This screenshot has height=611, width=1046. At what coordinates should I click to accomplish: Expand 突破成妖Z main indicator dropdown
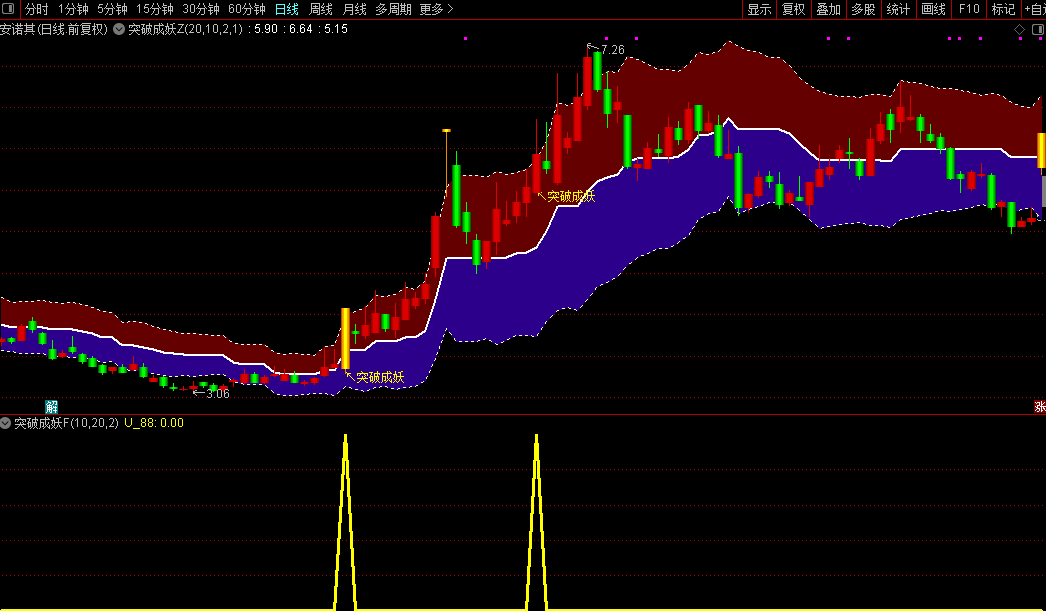(x=119, y=29)
